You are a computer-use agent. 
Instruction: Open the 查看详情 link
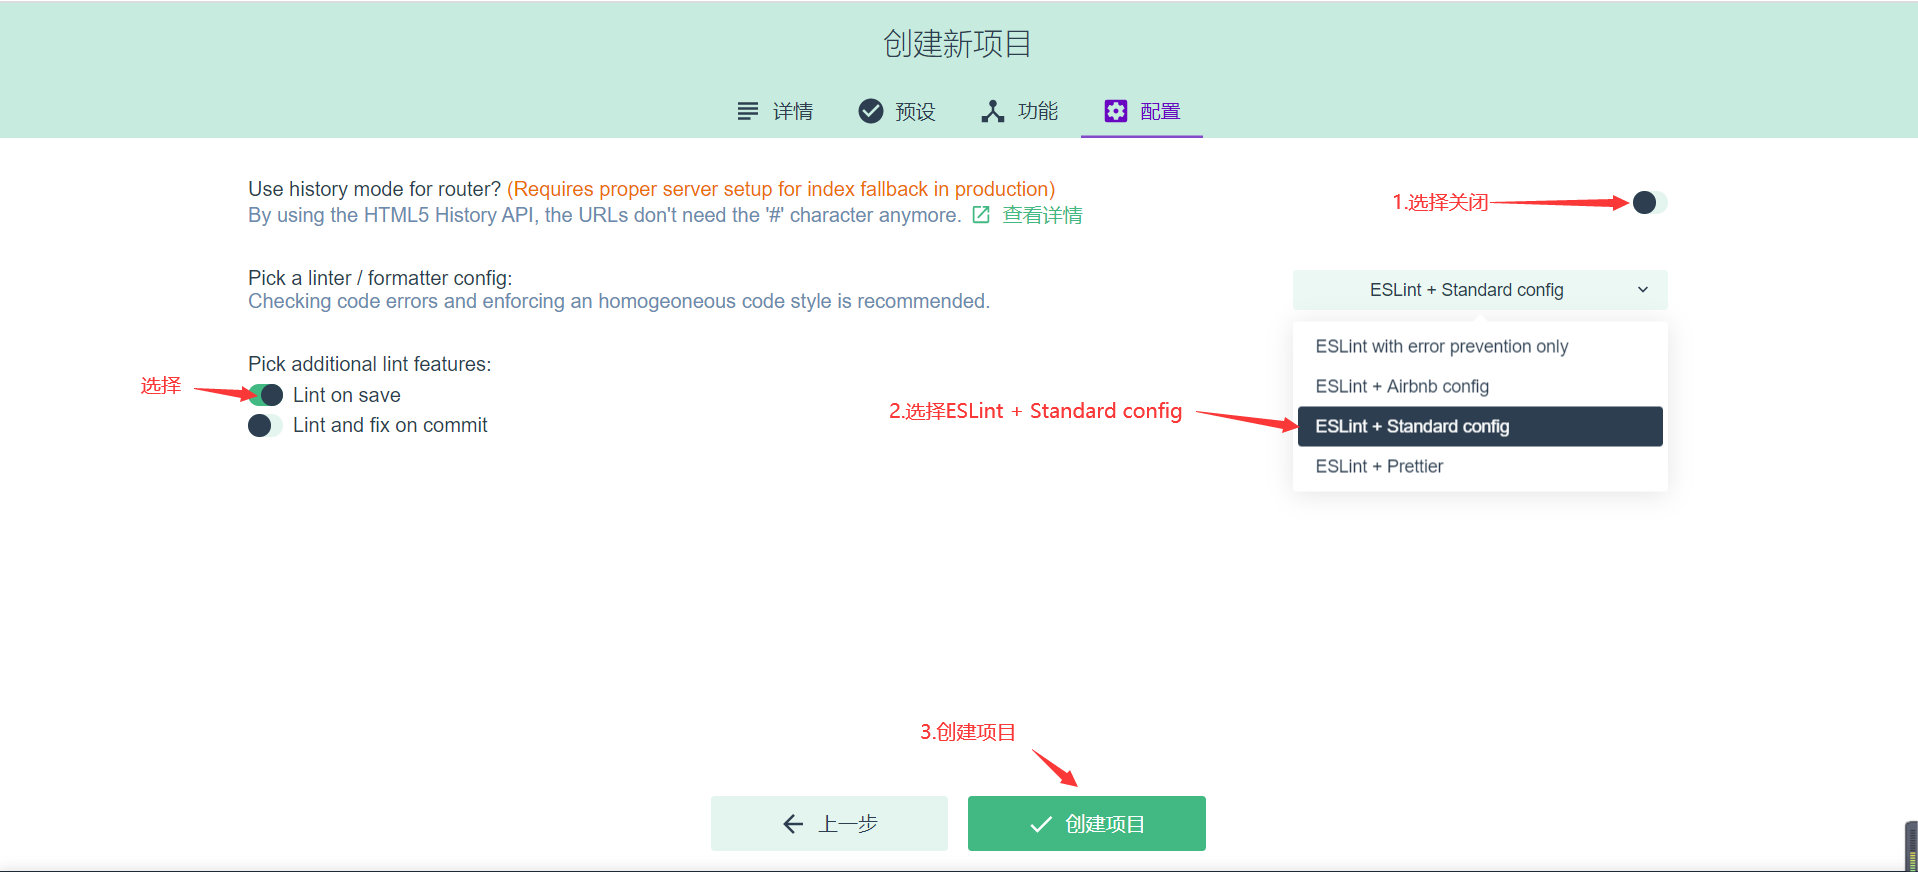tap(1028, 215)
